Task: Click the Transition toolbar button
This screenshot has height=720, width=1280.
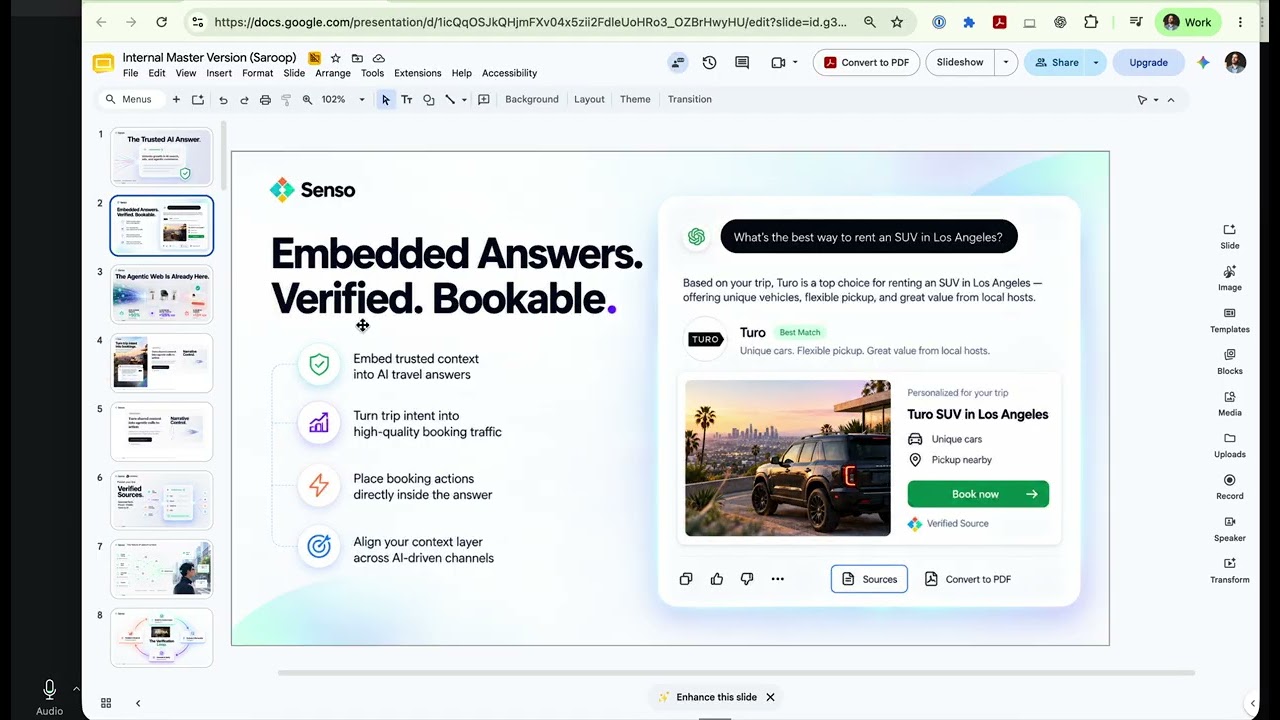Action: point(690,100)
